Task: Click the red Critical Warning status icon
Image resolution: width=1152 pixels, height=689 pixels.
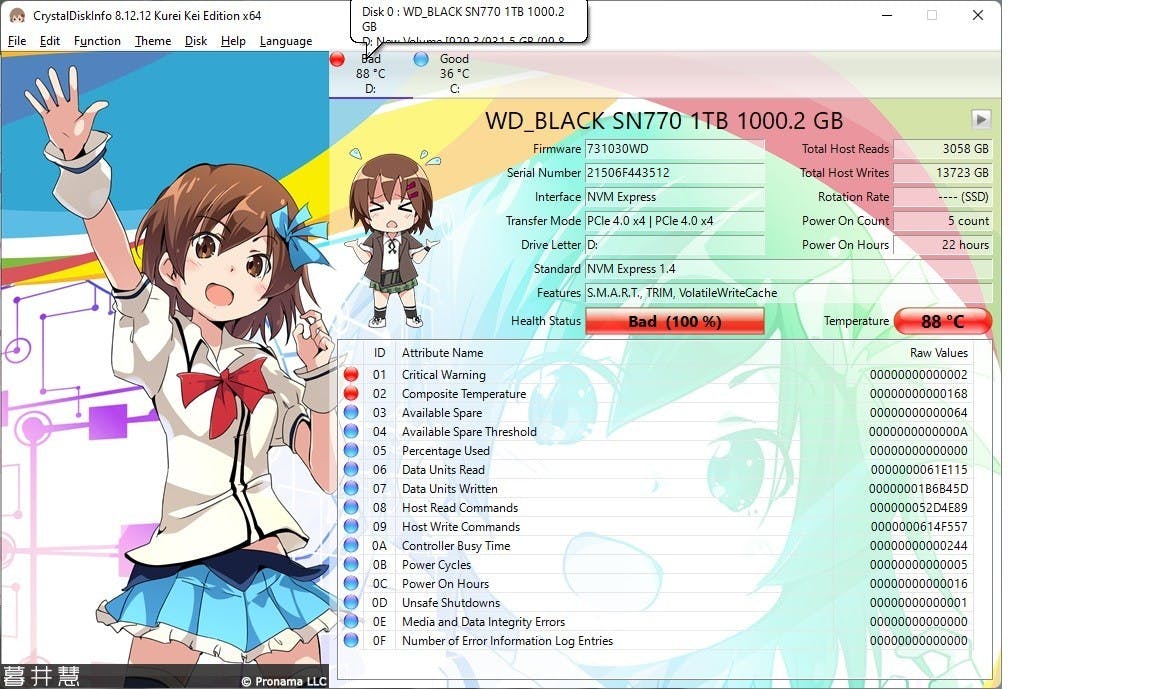Action: tap(351, 375)
